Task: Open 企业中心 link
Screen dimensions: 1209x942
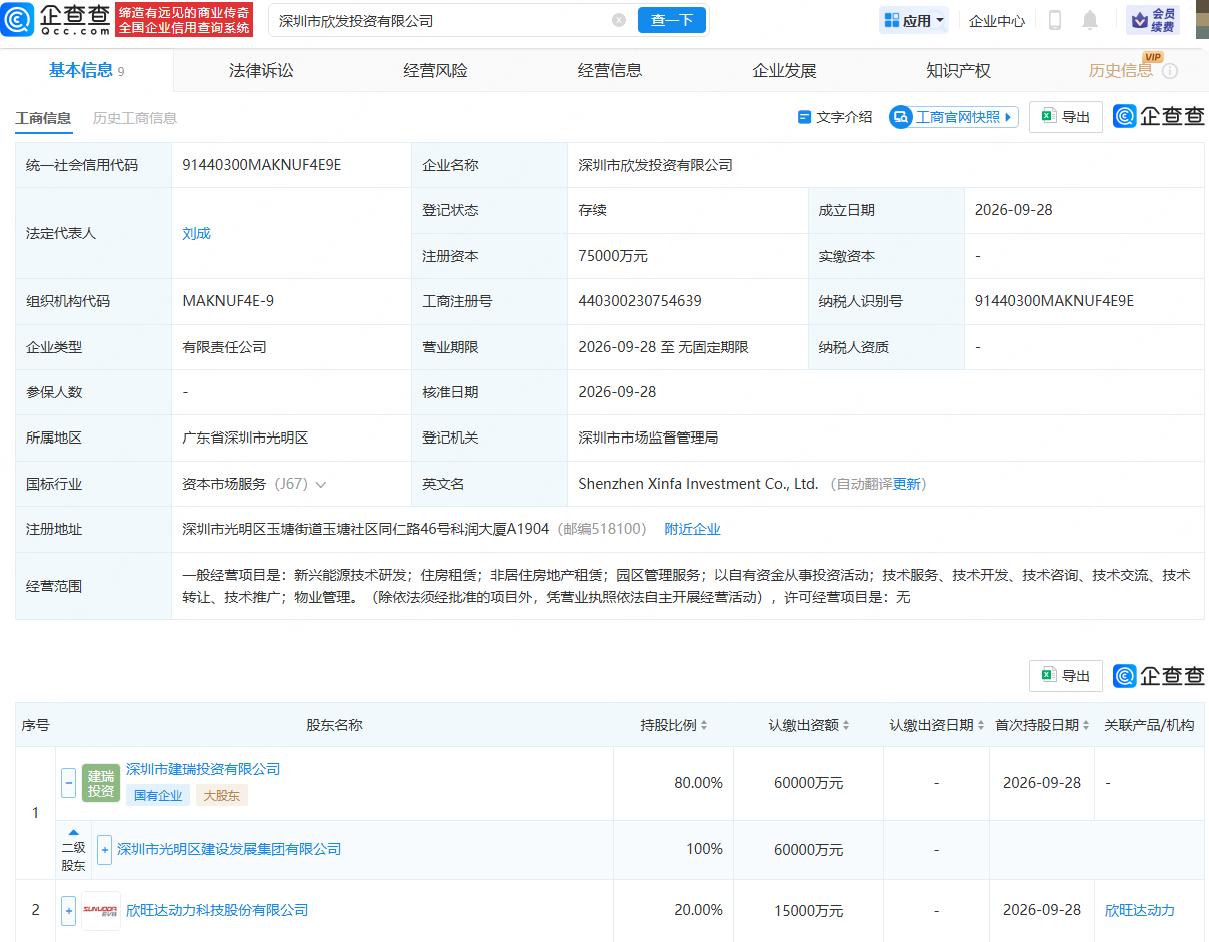Action: click(x=996, y=20)
